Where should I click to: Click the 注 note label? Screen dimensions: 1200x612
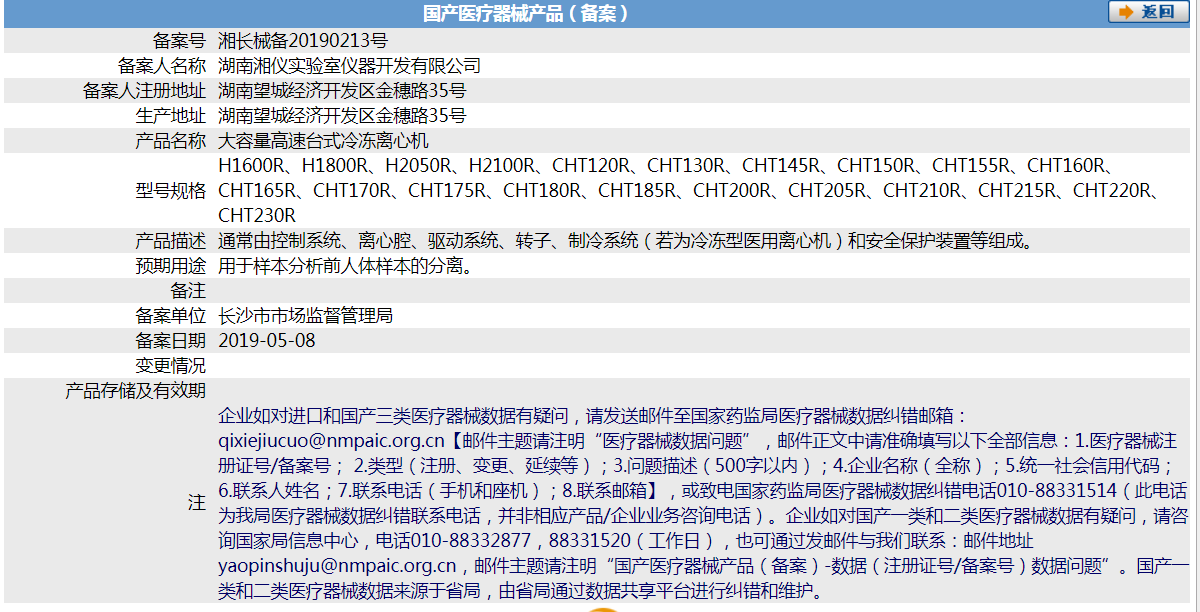197,501
